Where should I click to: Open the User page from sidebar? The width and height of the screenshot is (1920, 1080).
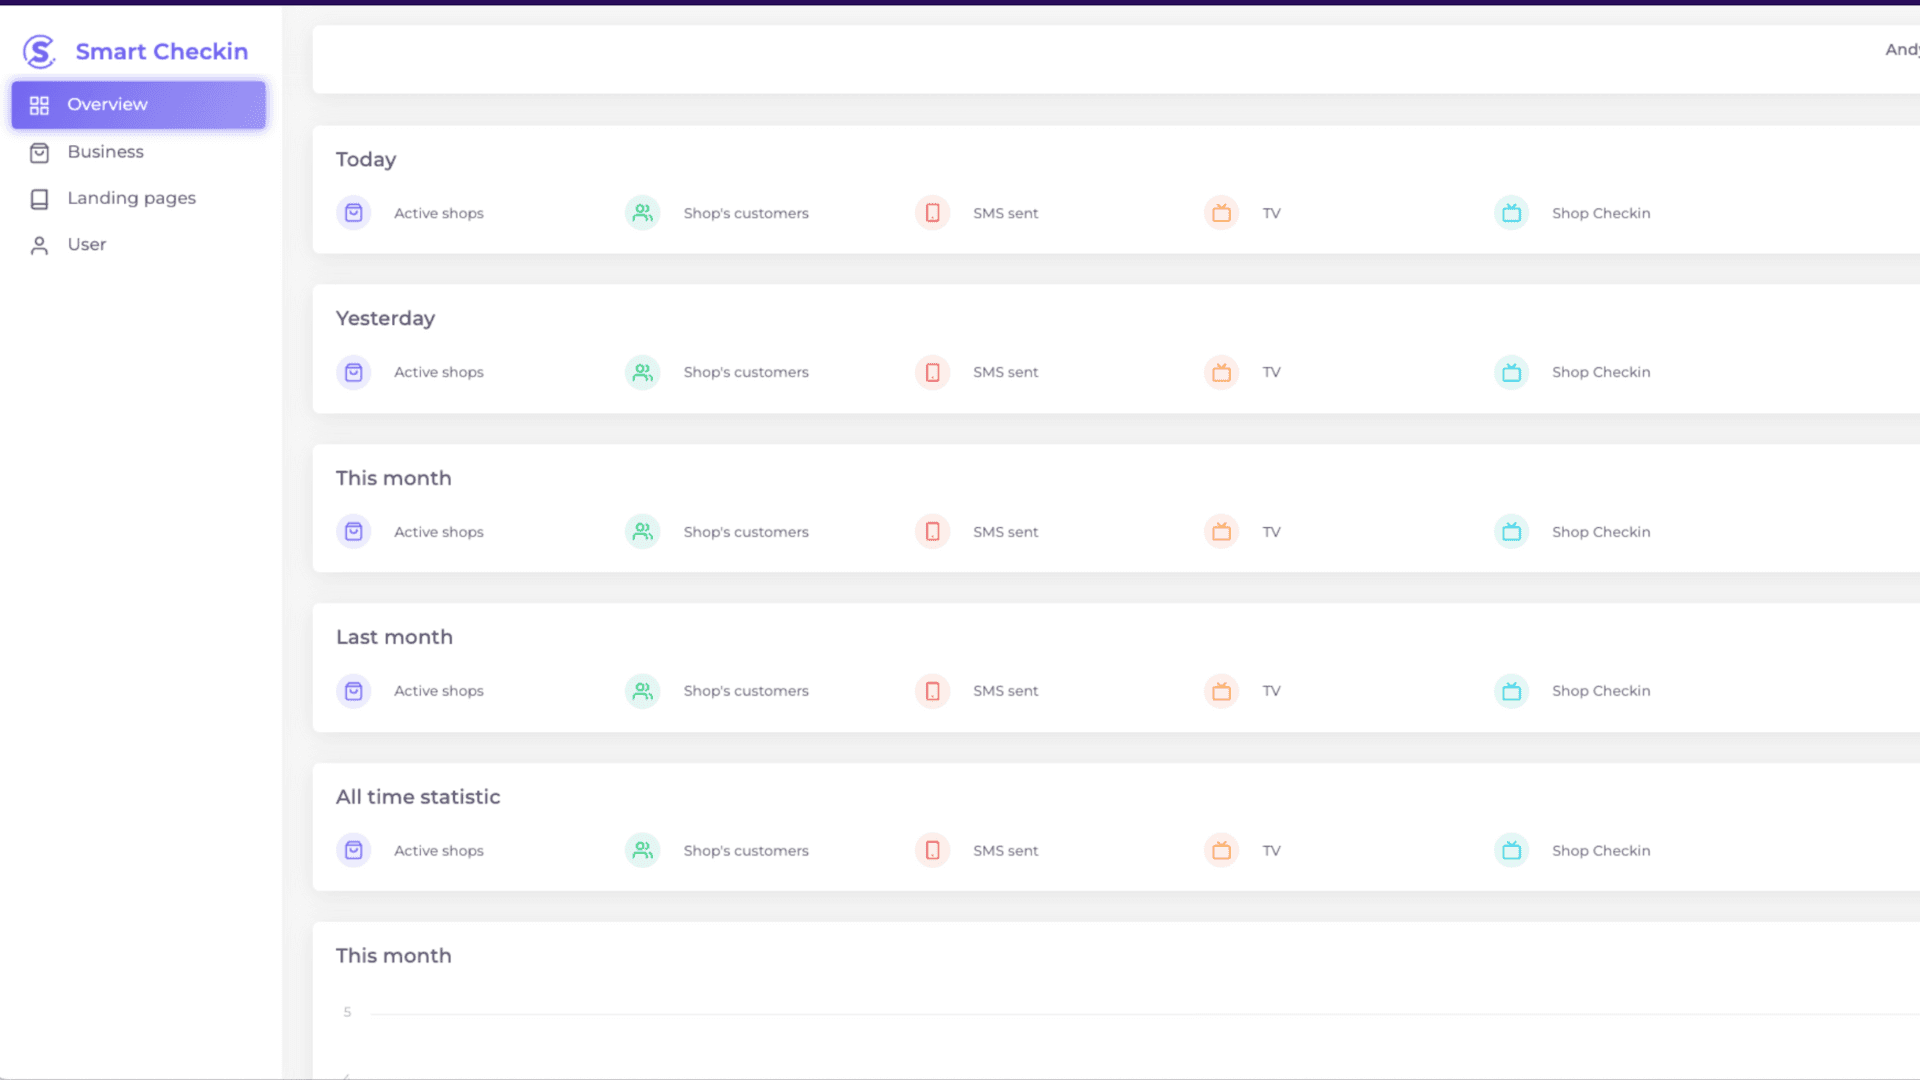[x=87, y=244]
